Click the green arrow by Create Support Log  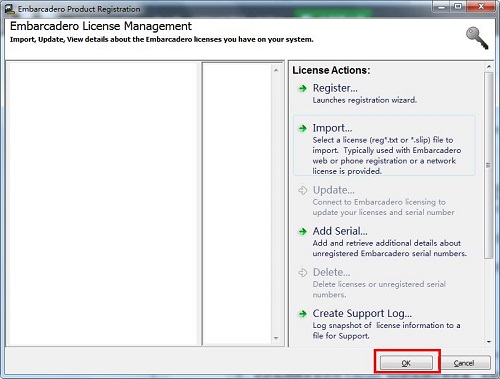[x=302, y=314]
